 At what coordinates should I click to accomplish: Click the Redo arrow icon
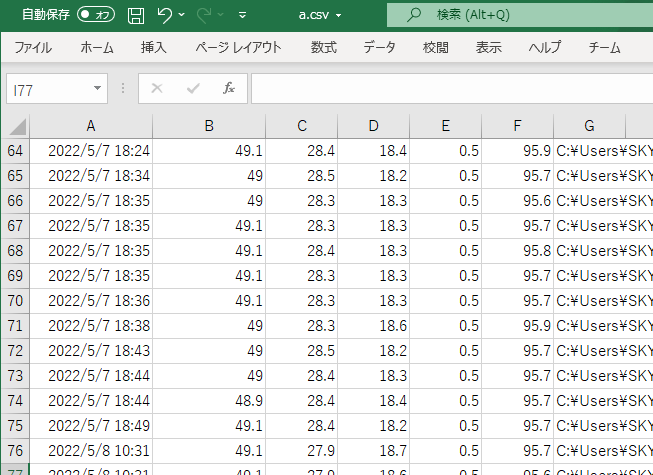(204, 15)
